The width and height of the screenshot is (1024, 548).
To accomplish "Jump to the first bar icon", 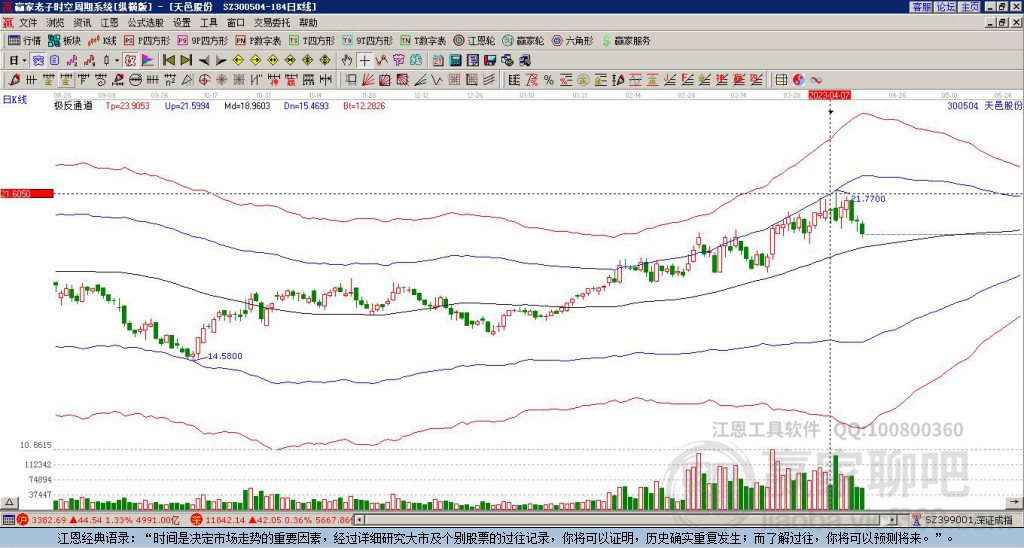I will (x=168, y=60).
